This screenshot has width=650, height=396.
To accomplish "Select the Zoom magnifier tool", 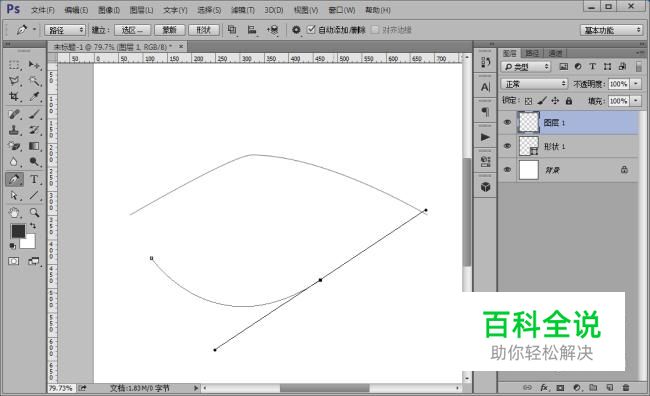I will [x=34, y=213].
